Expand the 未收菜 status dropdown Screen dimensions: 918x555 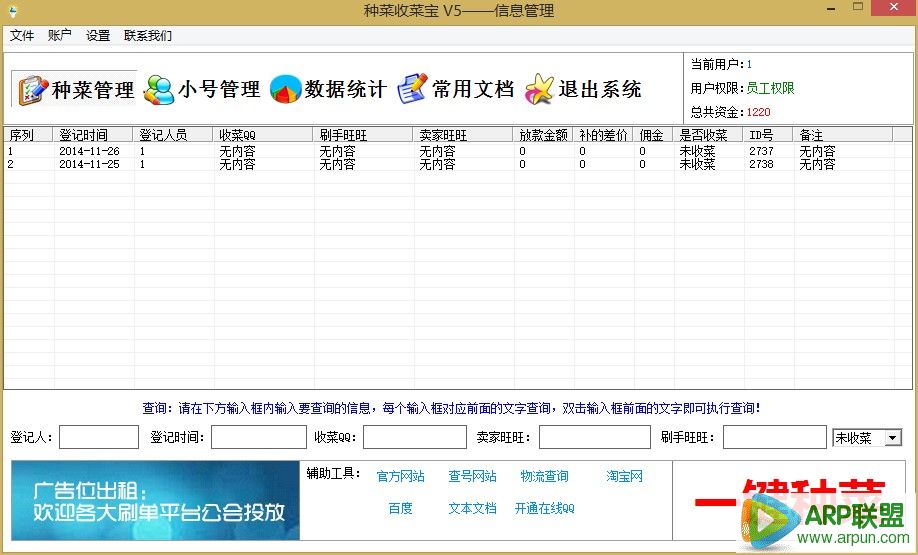pyautogui.click(x=892, y=437)
